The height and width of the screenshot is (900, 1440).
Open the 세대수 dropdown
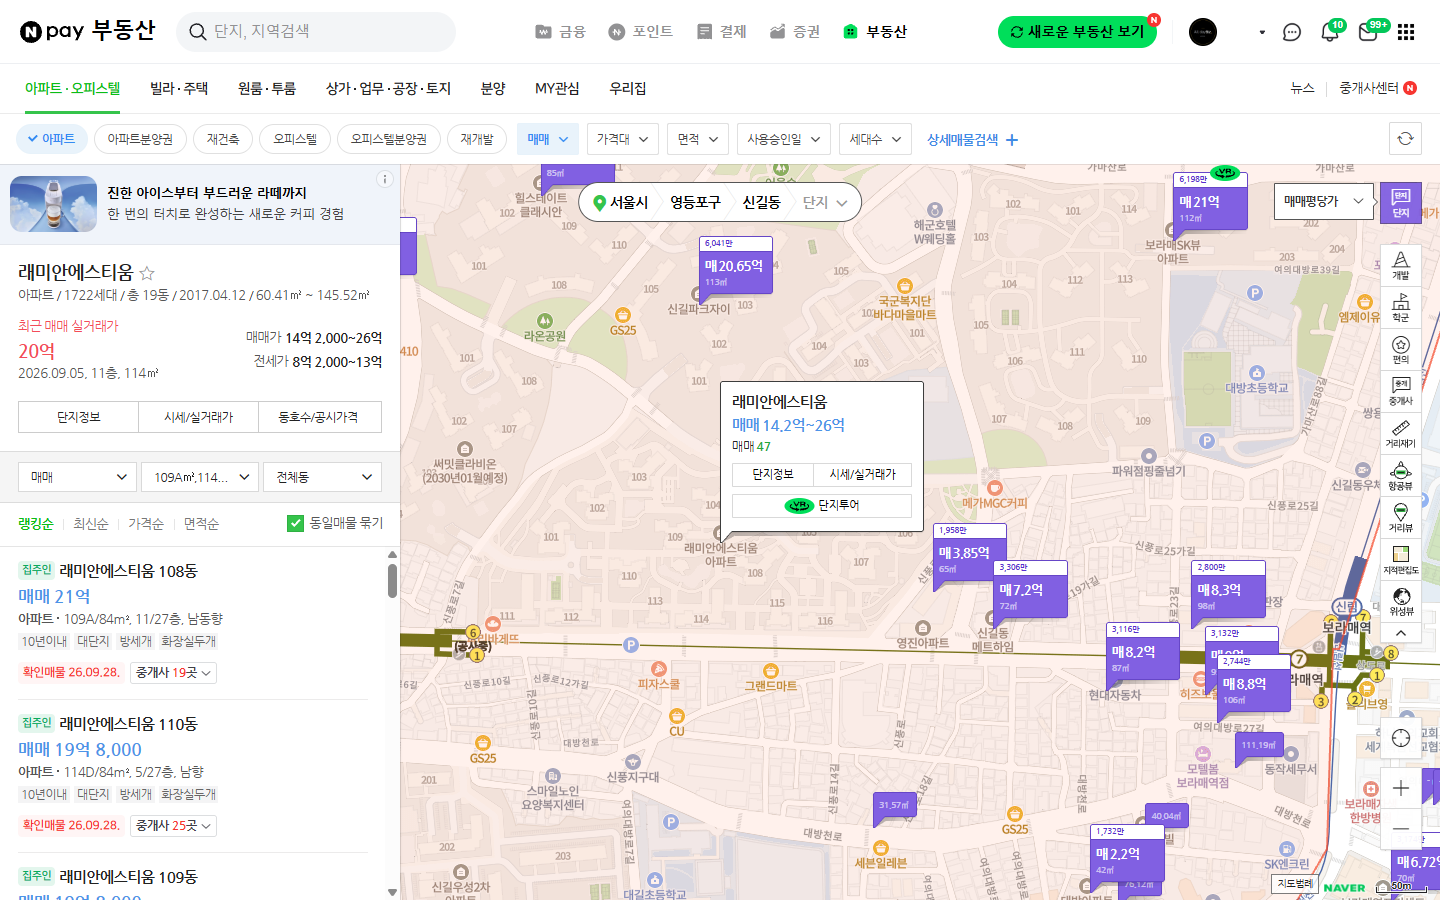[x=875, y=139]
